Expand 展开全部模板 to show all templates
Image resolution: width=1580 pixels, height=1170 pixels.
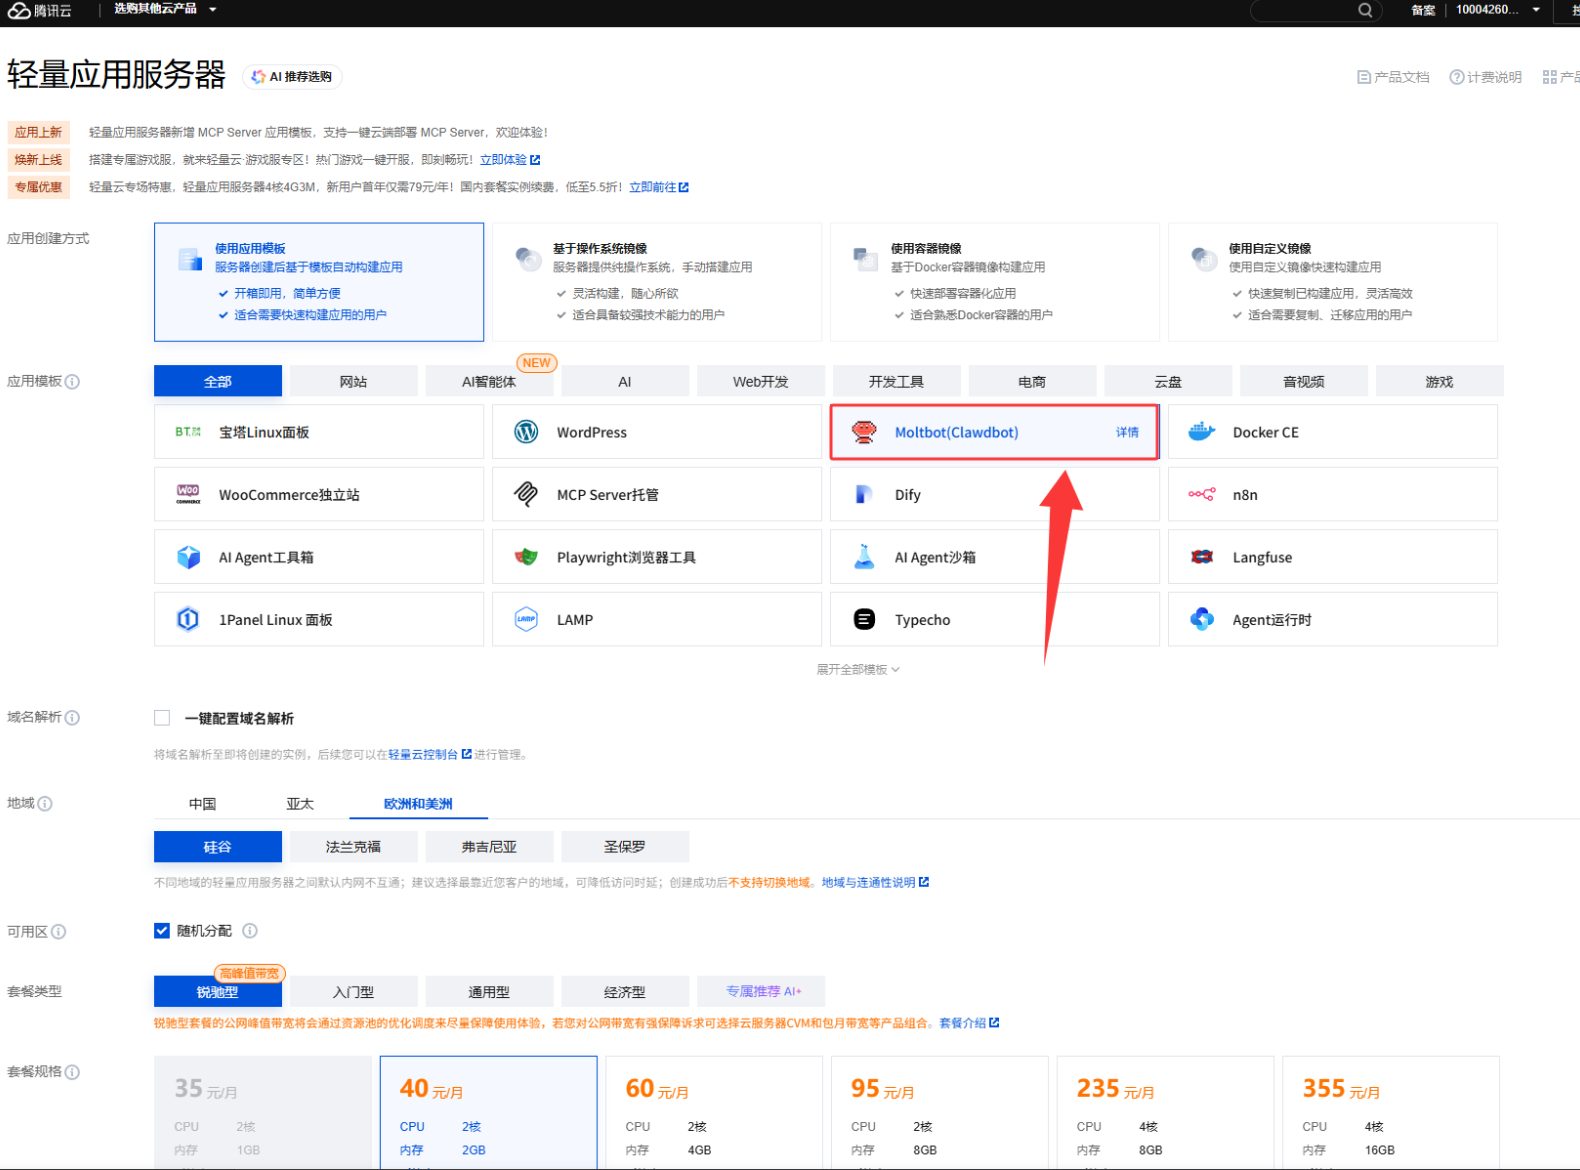click(858, 669)
